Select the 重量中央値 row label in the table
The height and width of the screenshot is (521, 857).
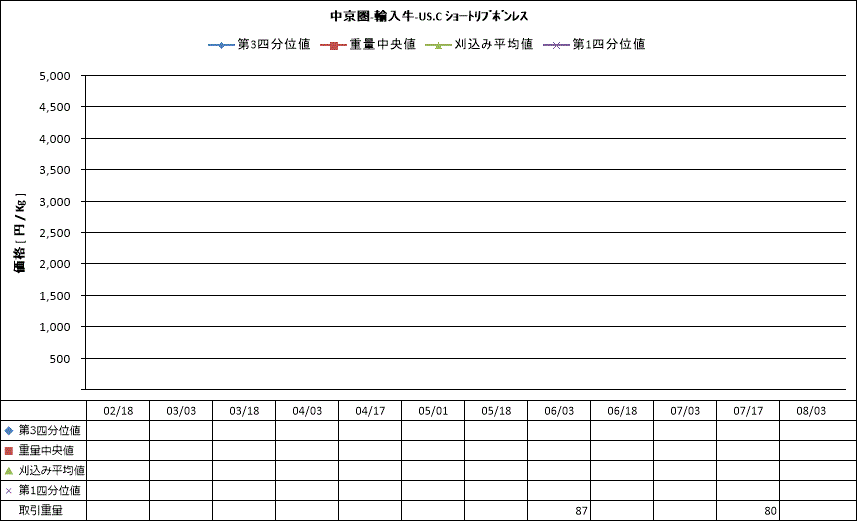coord(46,450)
